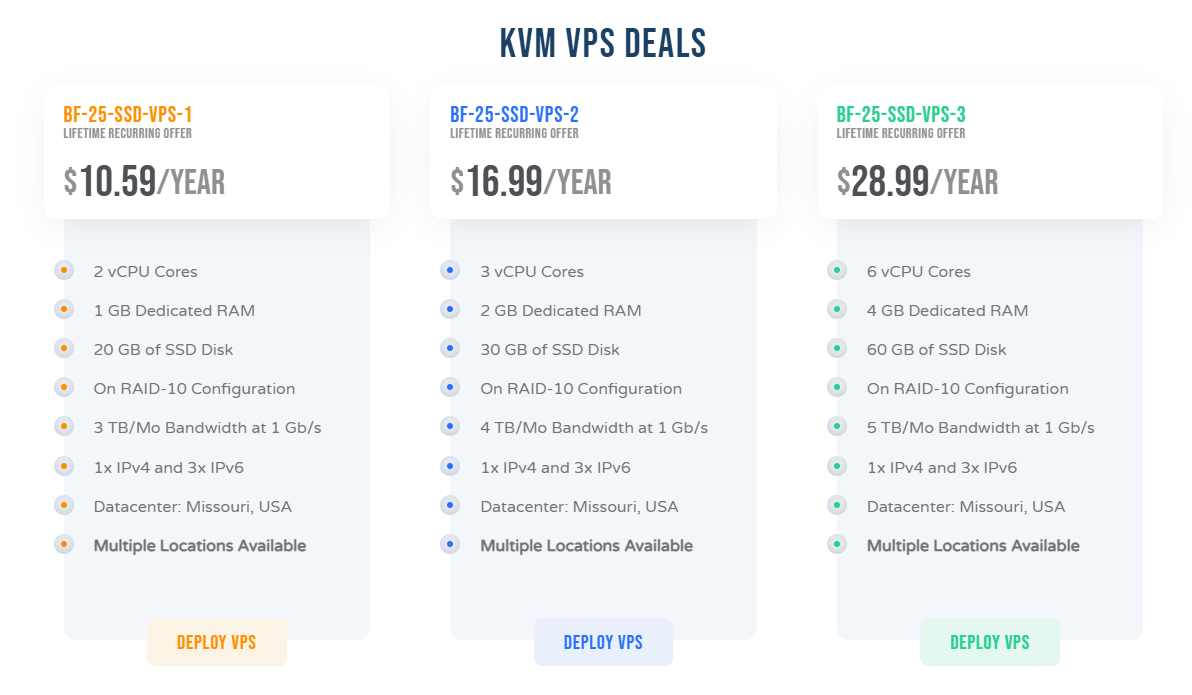Click the orange DEPLOY VPS button

coord(216,642)
